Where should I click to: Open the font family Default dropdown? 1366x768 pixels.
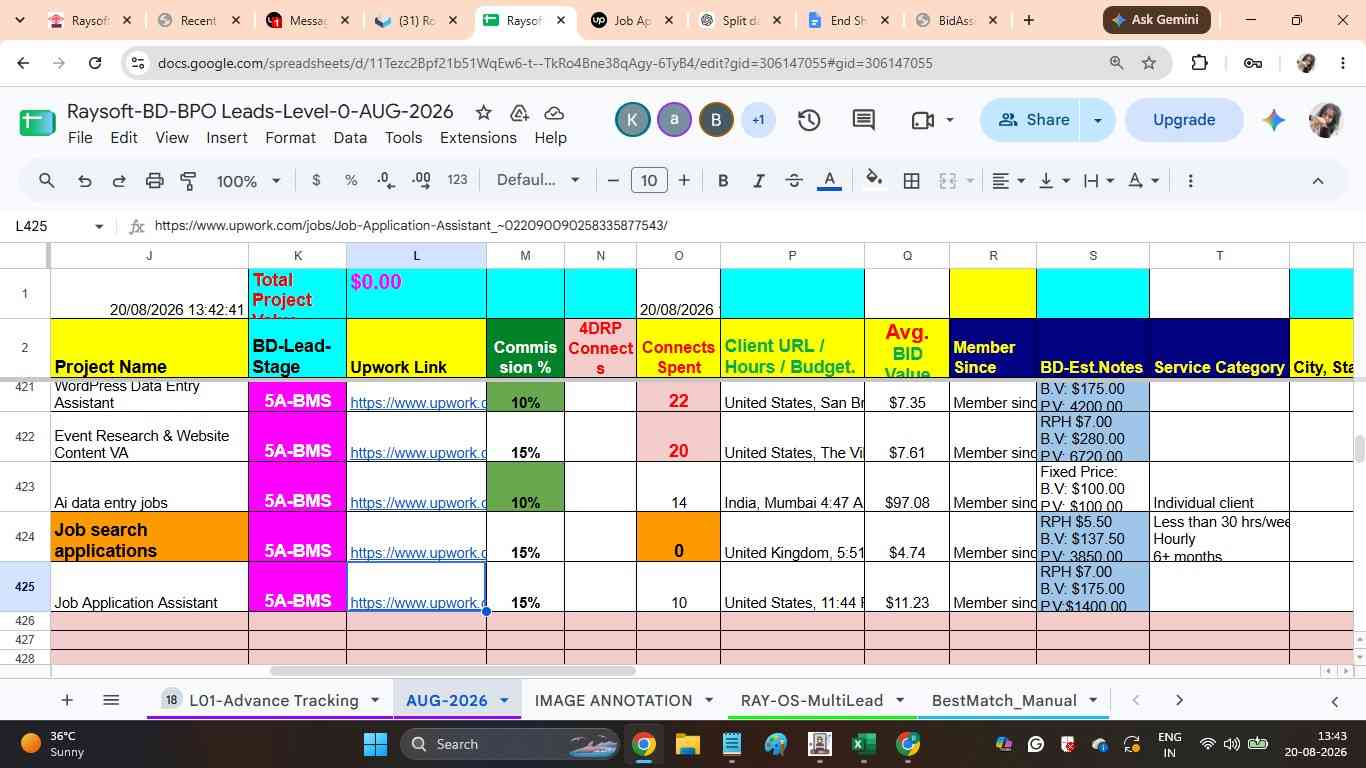pos(538,180)
